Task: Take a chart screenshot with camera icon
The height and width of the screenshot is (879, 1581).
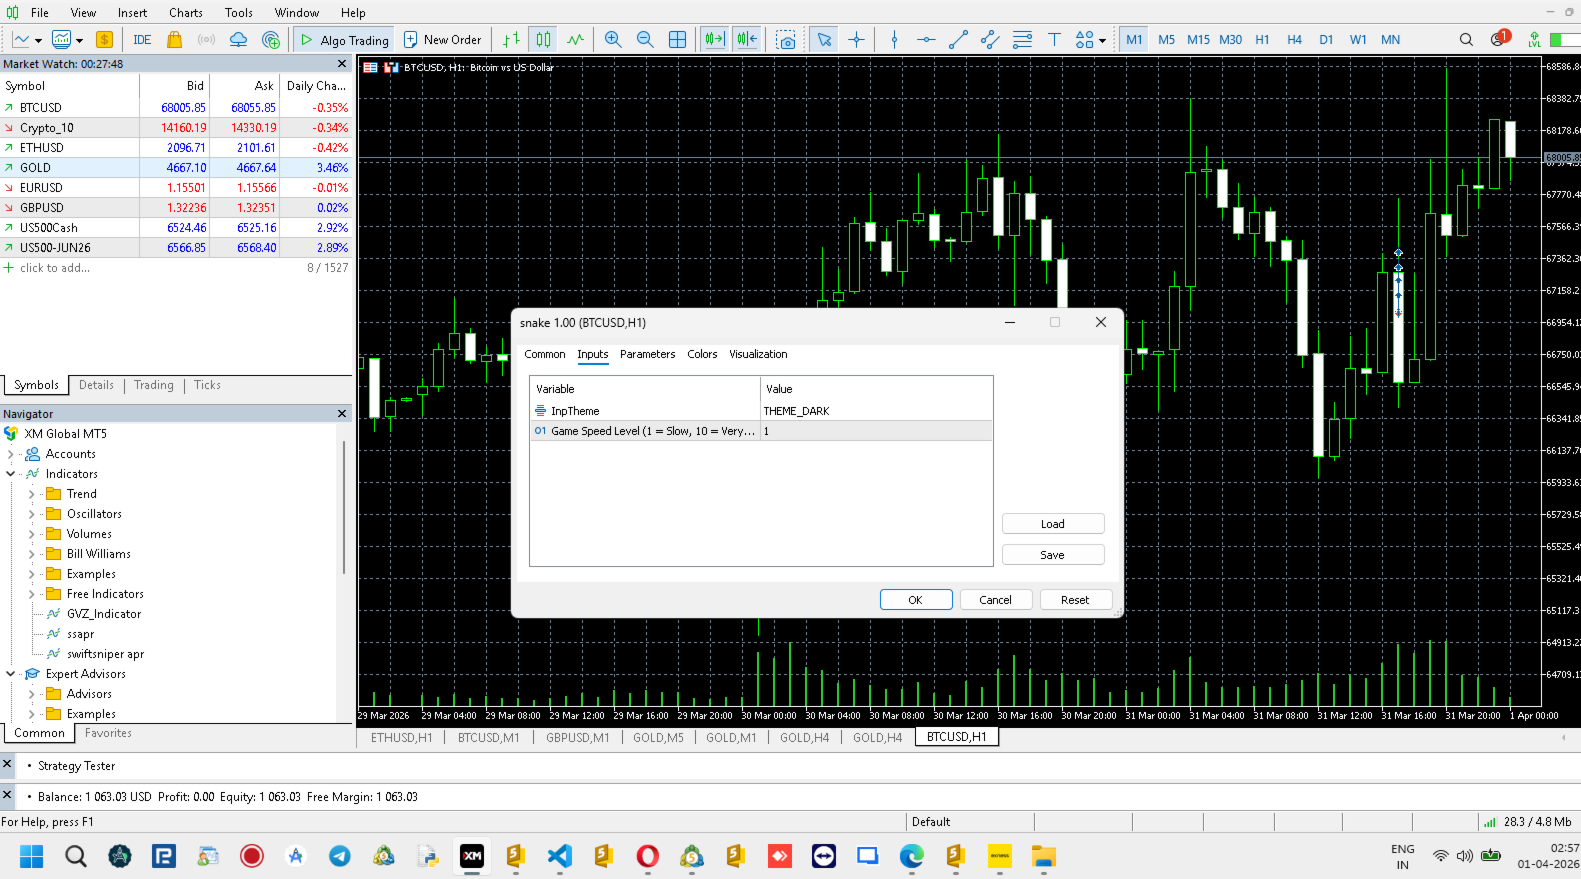Action: 786,40
